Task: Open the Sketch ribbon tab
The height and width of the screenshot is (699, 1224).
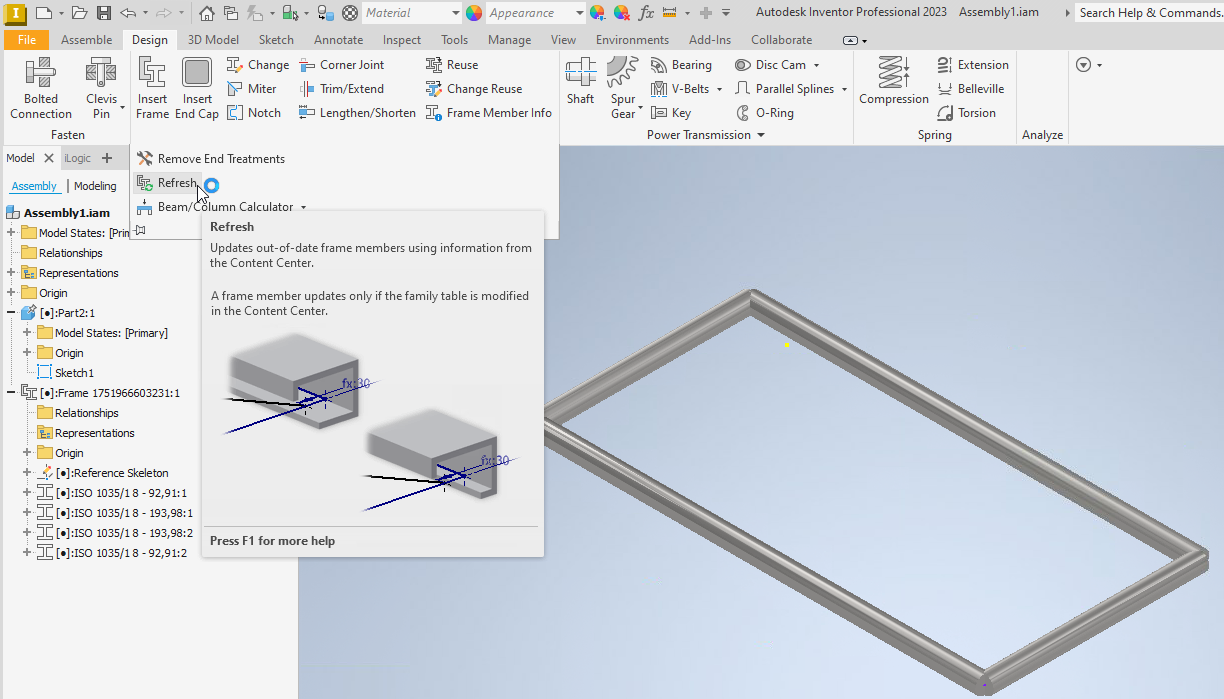Action: [276, 40]
